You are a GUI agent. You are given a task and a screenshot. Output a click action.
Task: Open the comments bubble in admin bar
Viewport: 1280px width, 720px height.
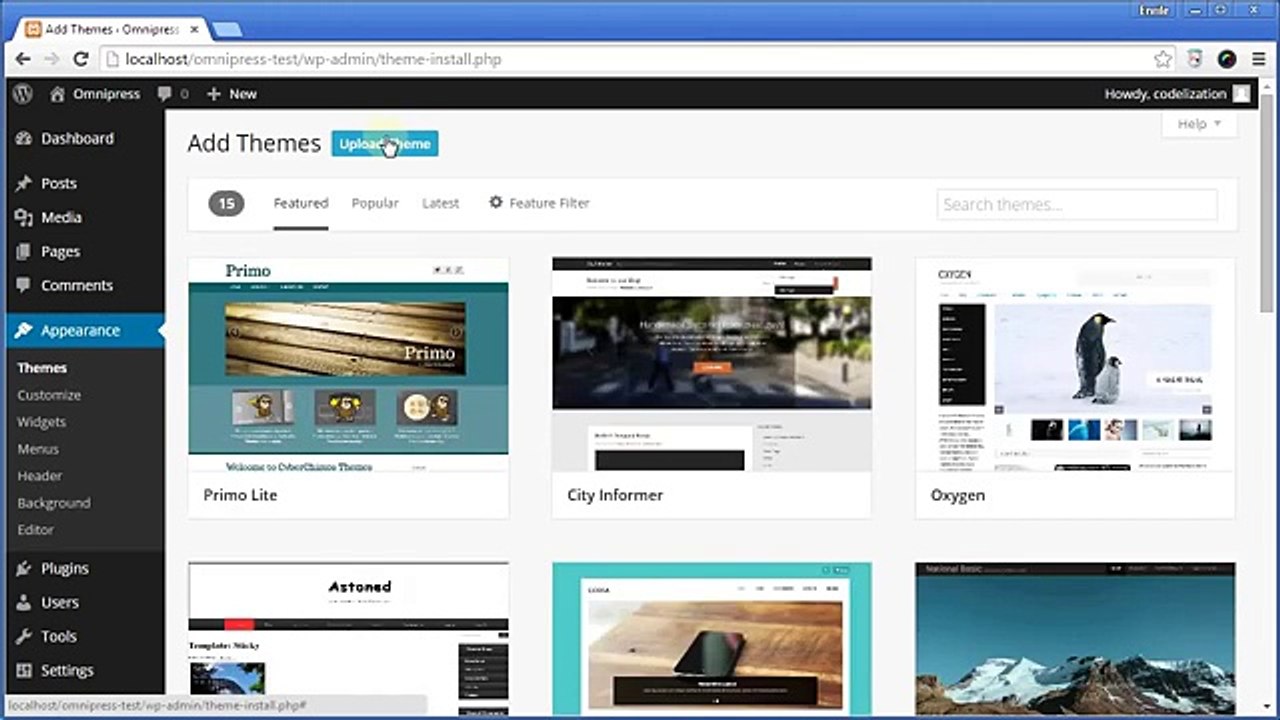tap(172, 93)
